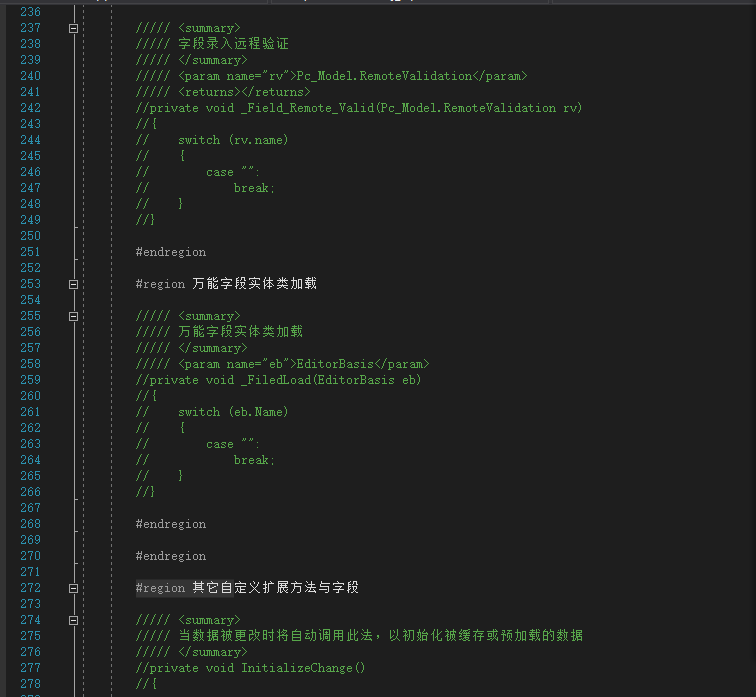Click line number 259 in the gutter
The height and width of the screenshot is (697, 756).
tap(30, 380)
